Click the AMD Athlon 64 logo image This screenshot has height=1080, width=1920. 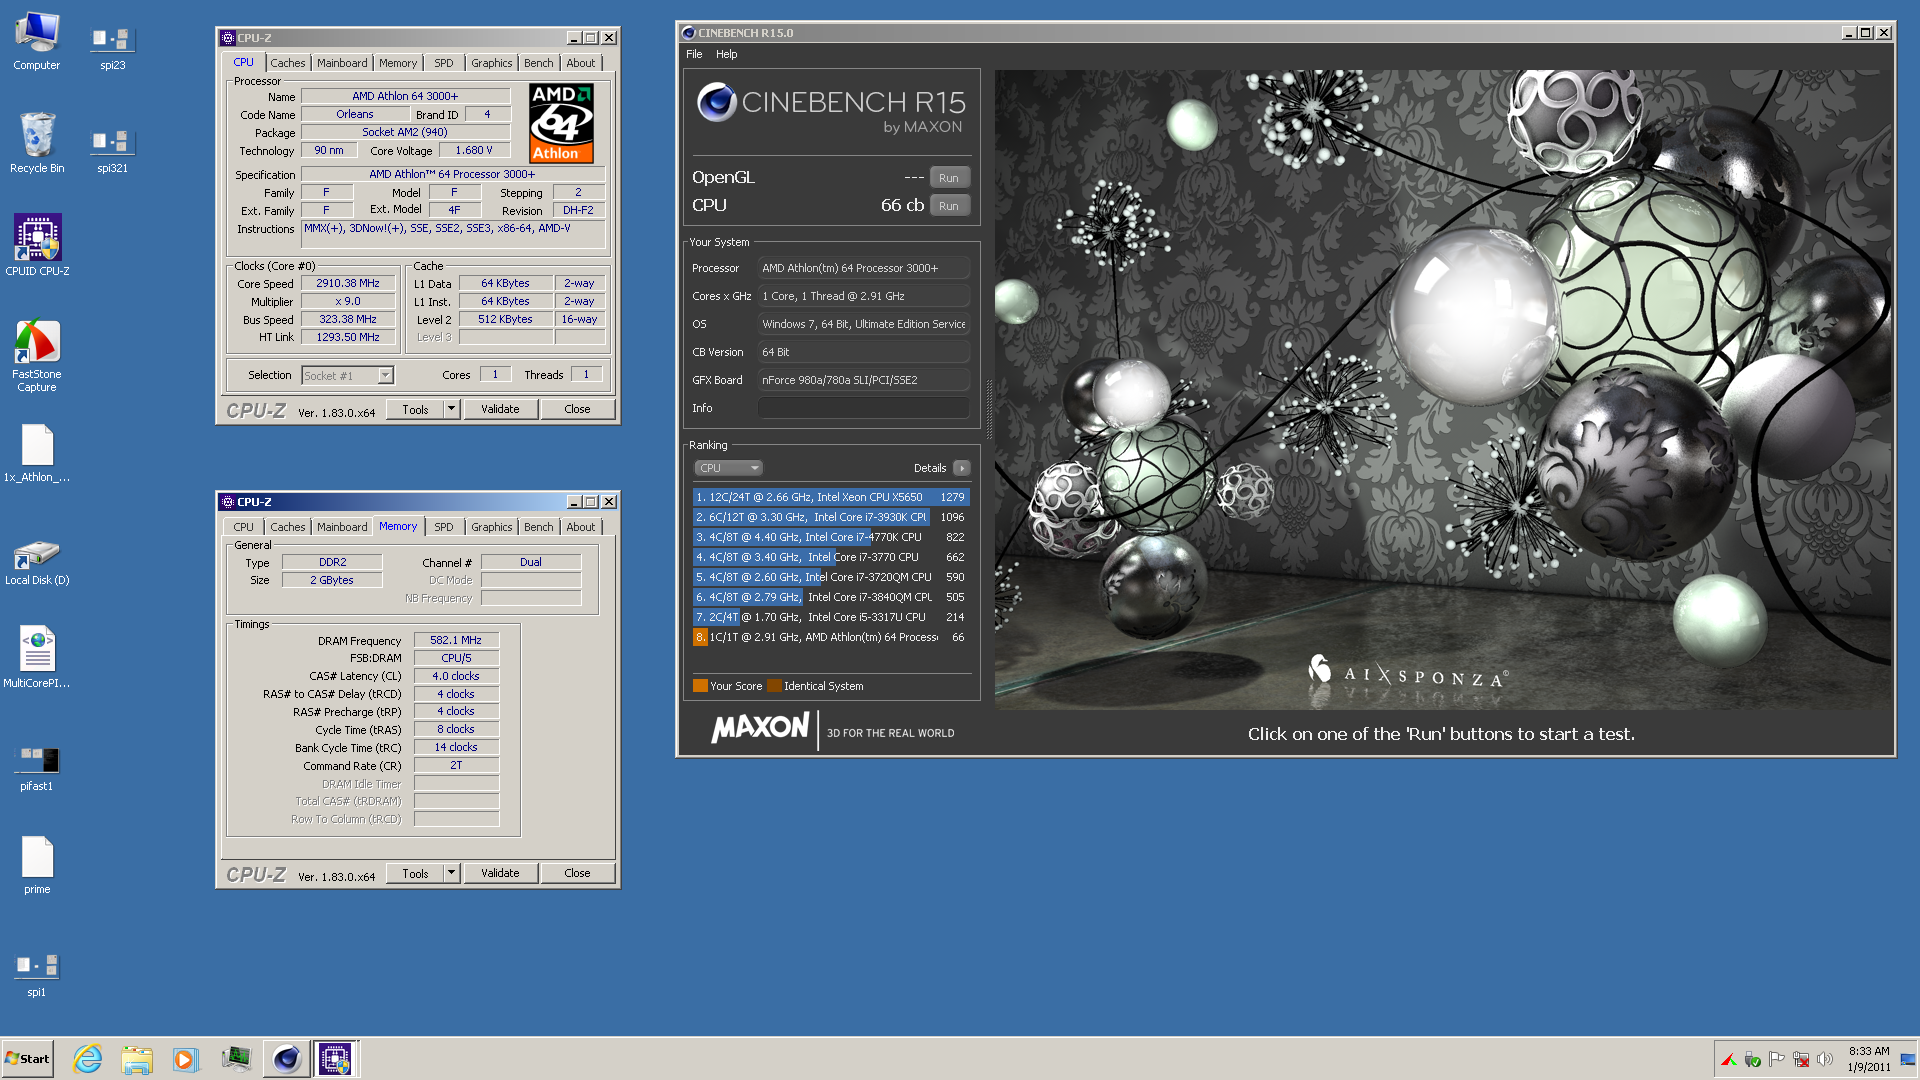click(x=561, y=123)
